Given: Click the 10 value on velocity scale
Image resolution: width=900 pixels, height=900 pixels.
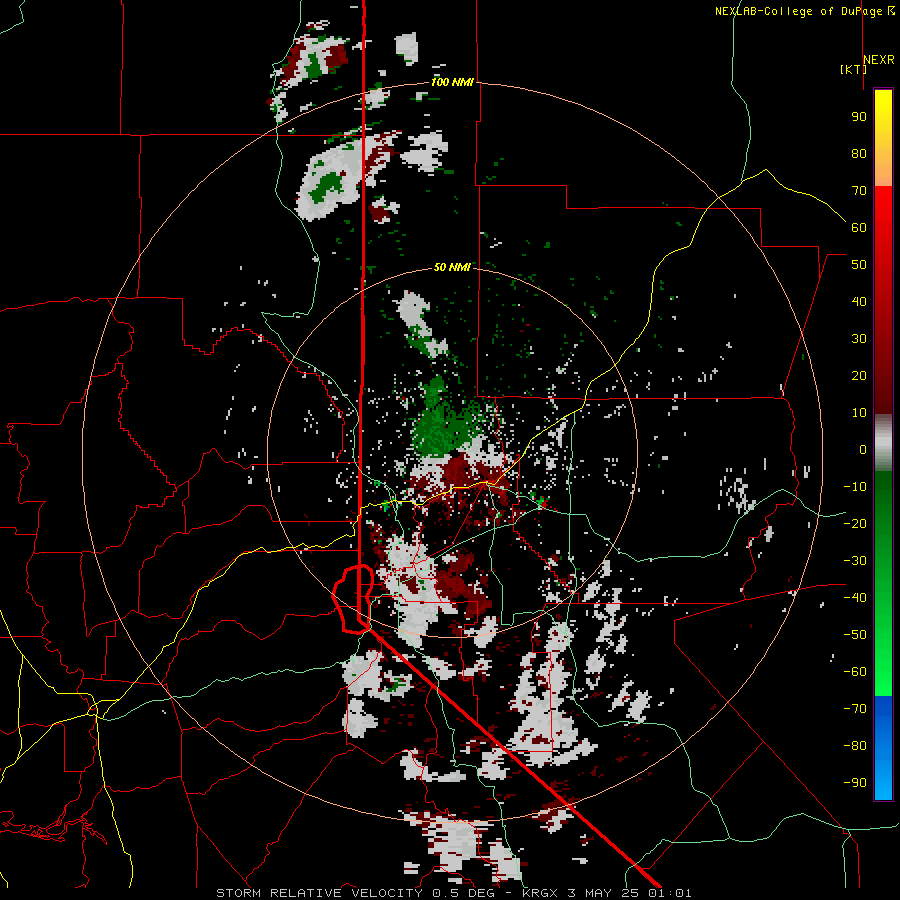Looking at the screenshot, I should [859, 413].
